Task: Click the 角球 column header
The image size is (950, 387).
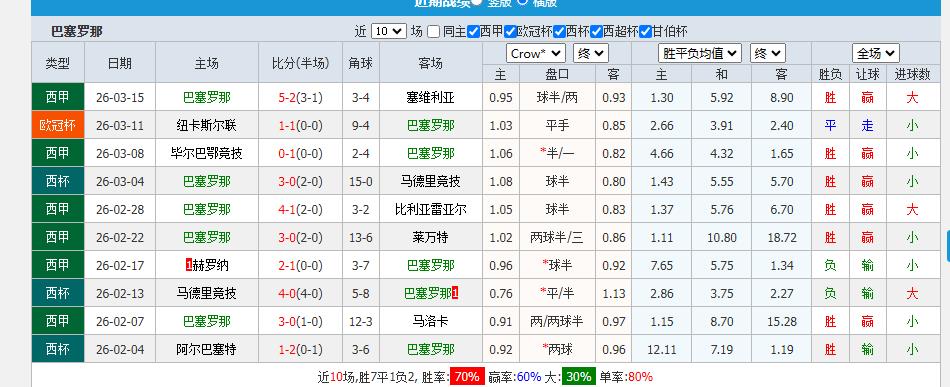Action: tap(360, 63)
